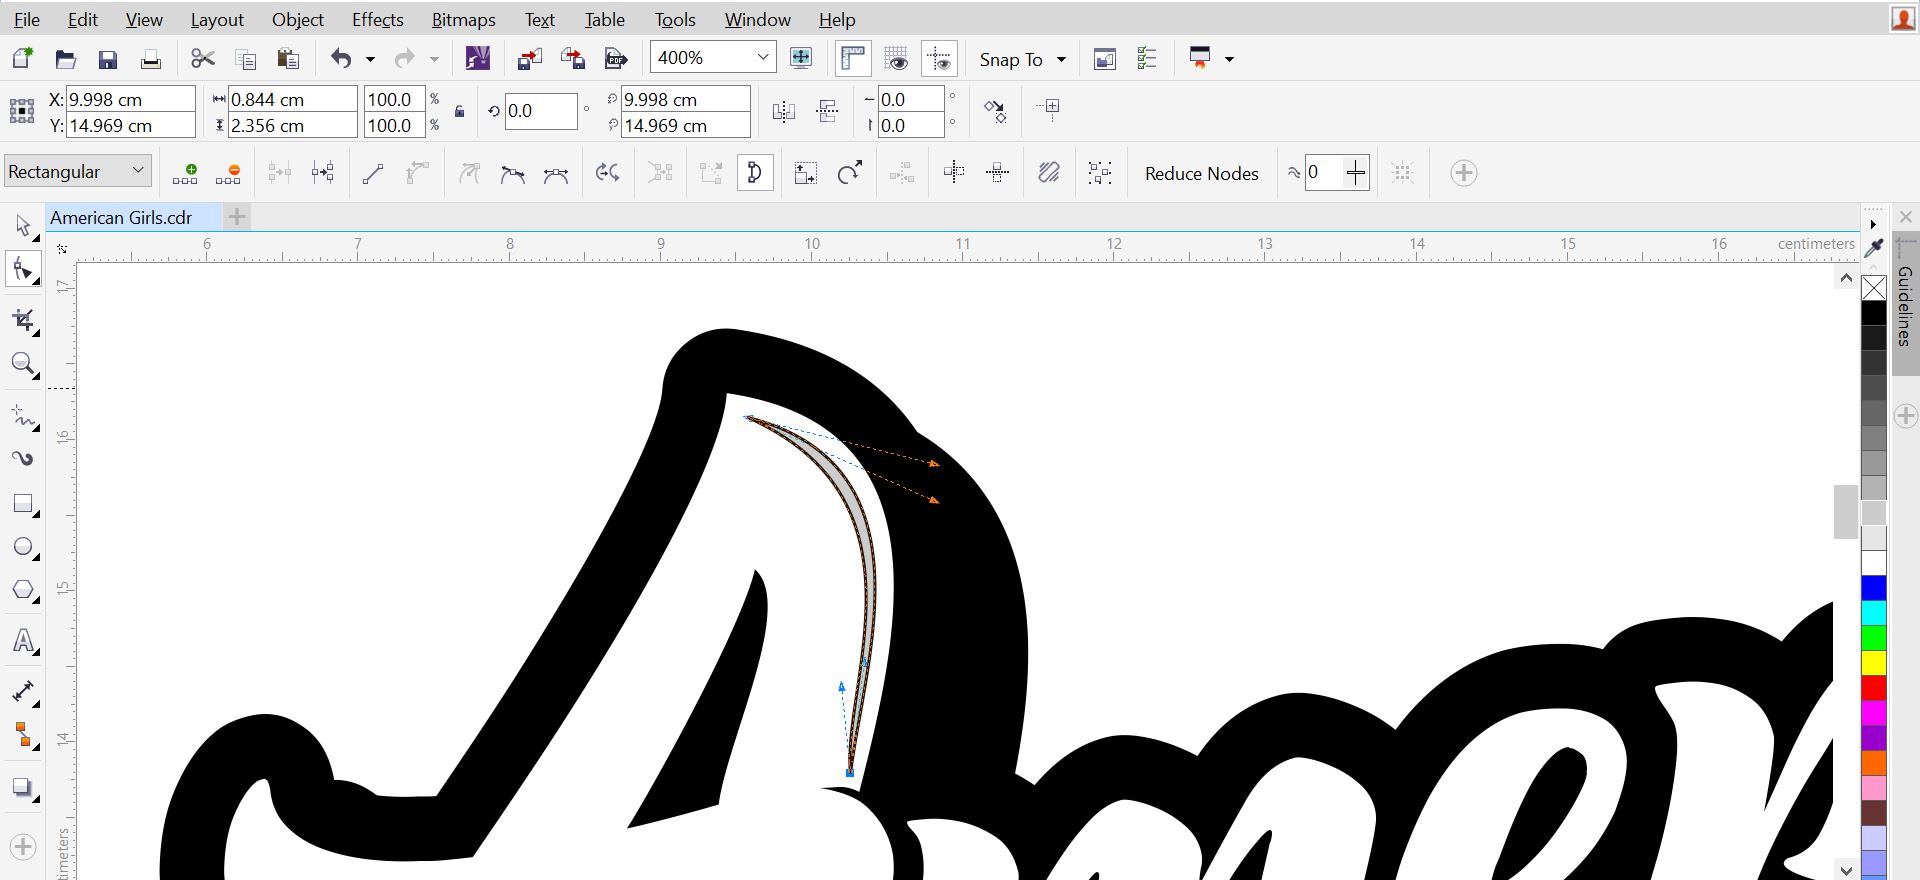This screenshot has width=1920, height=880.
Task: Publish to PDF icon
Action: pyautogui.click(x=616, y=59)
